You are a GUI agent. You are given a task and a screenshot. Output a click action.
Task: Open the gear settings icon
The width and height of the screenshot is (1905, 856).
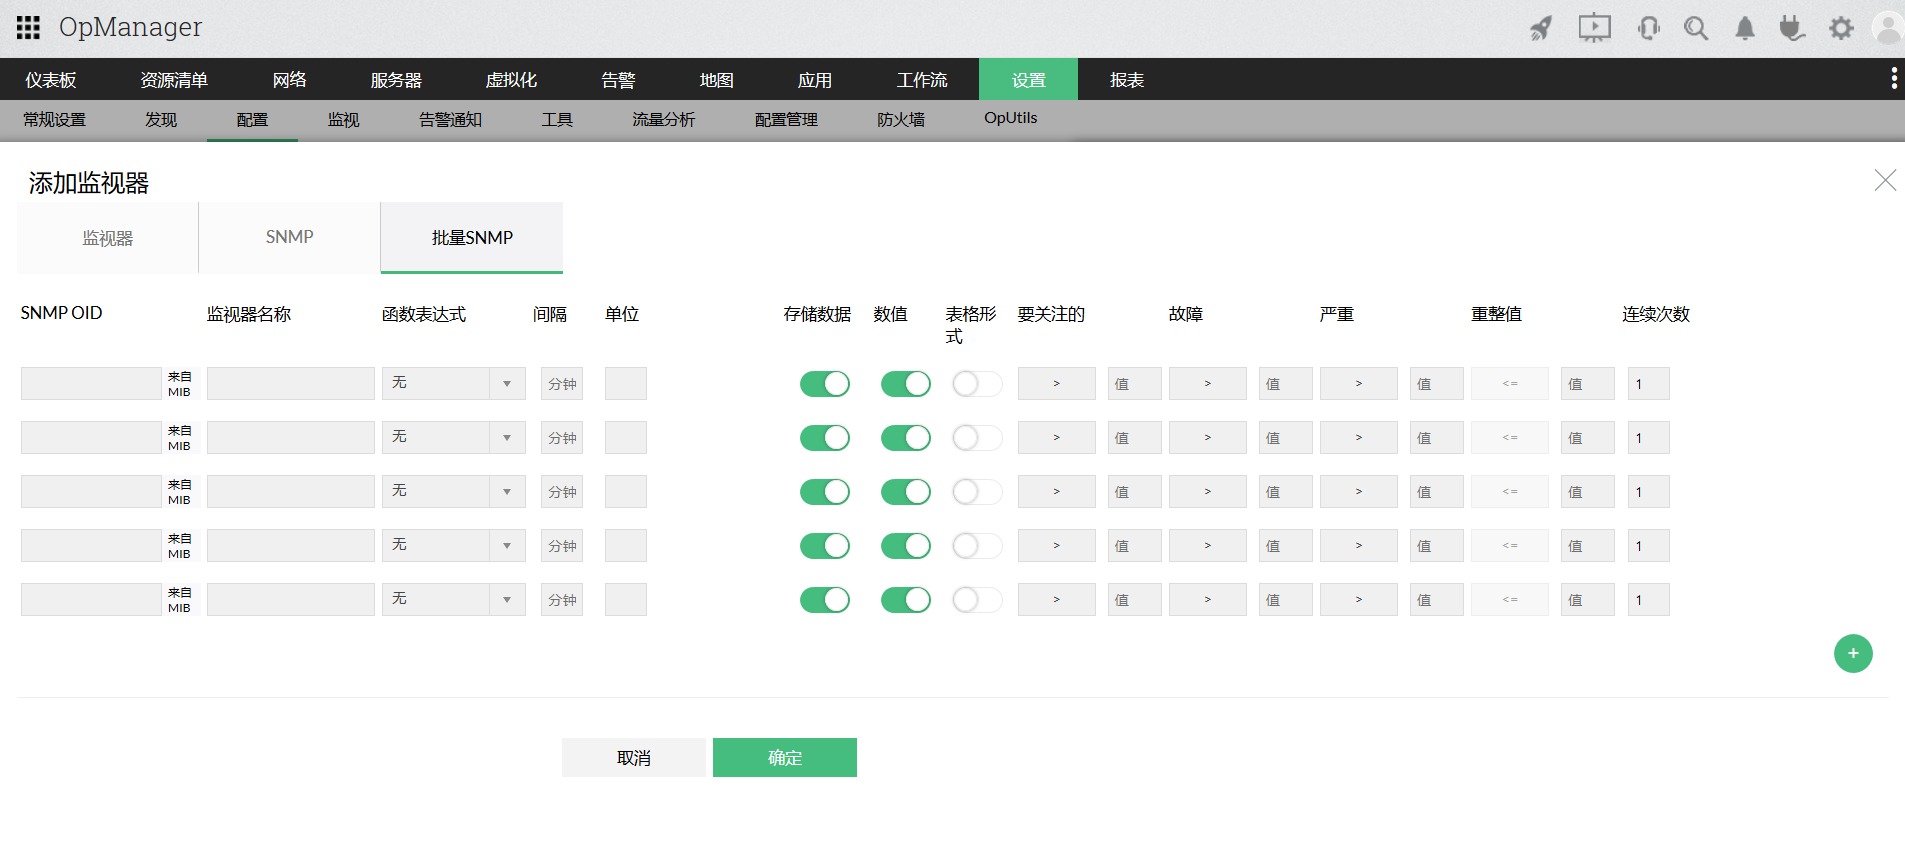click(x=1840, y=28)
